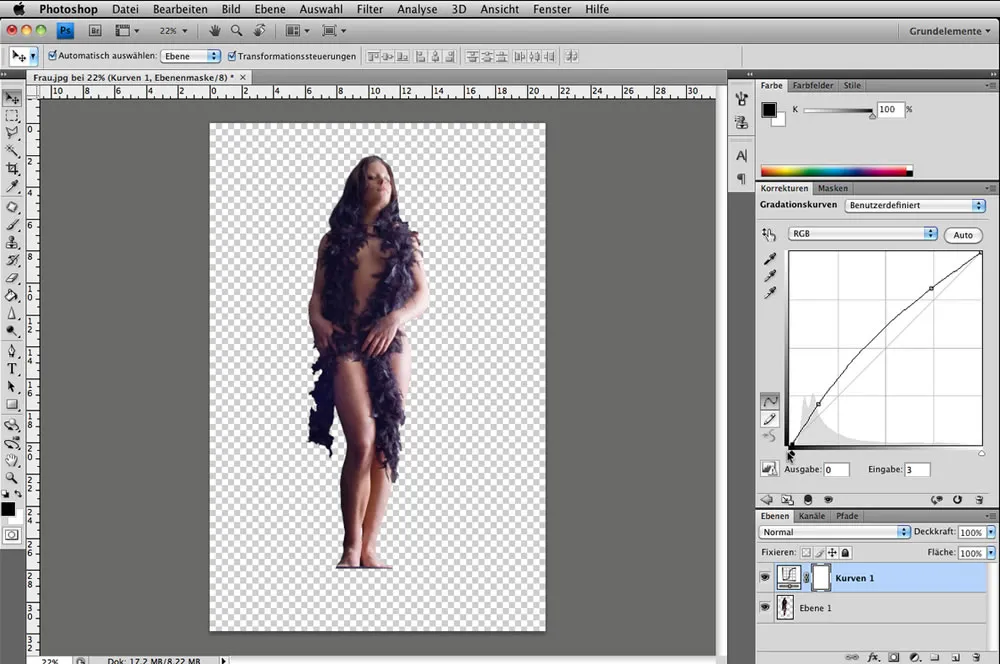Open the Normal blend mode dropdown
This screenshot has height=664, width=1000.
click(x=834, y=532)
